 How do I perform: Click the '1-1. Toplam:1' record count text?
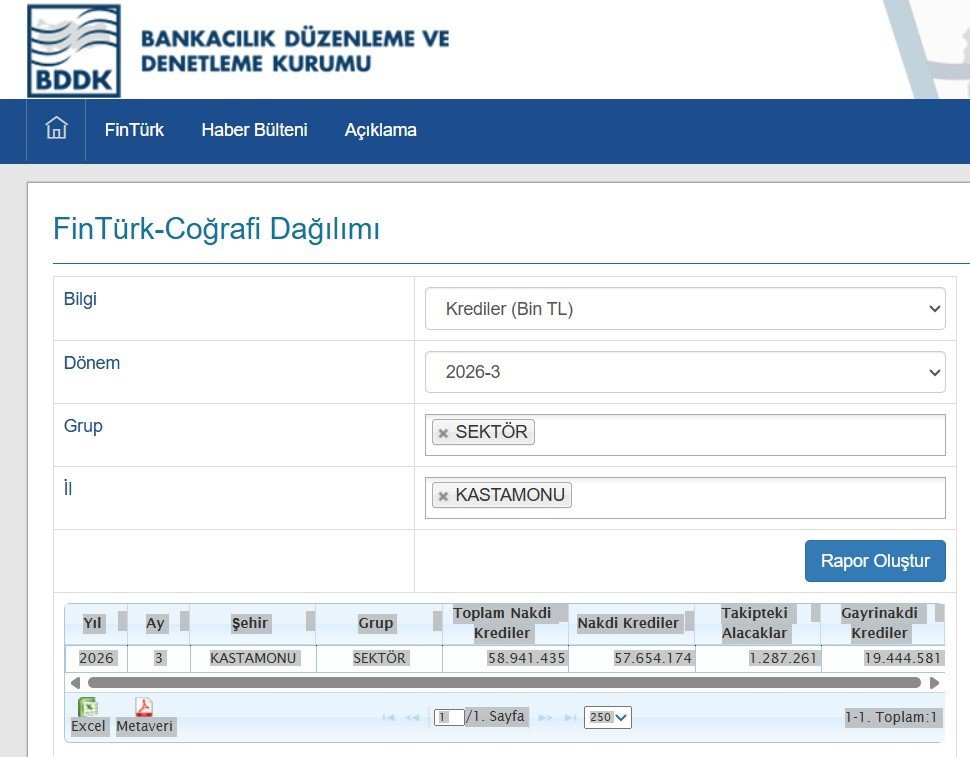point(891,717)
